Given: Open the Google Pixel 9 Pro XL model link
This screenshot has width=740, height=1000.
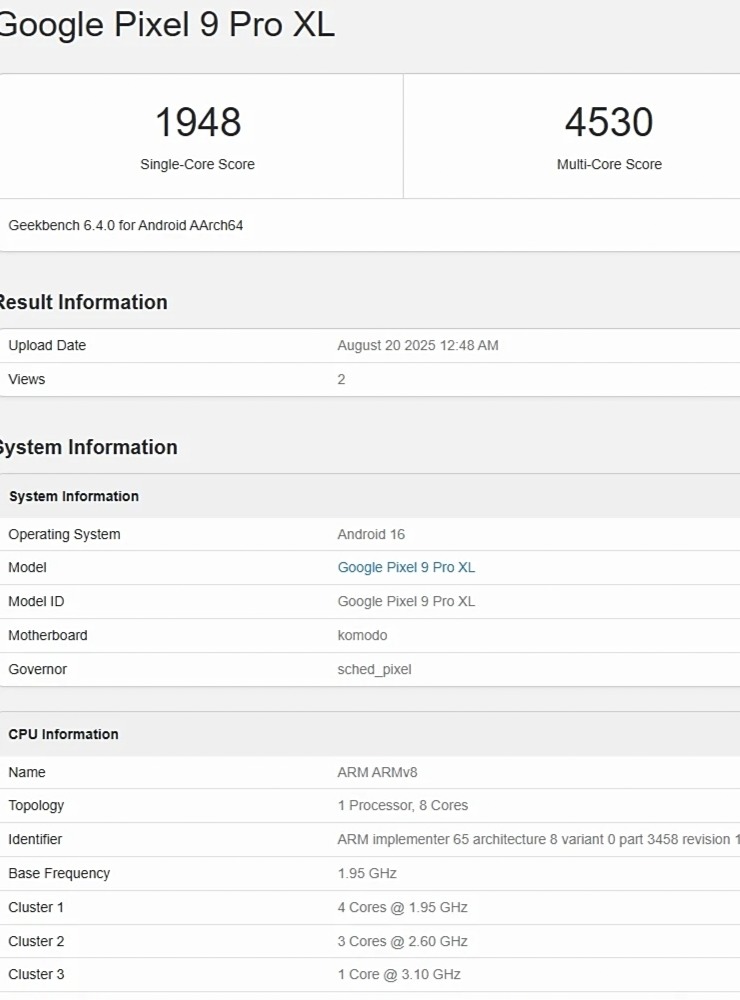Looking at the screenshot, I should pyautogui.click(x=406, y=568).
